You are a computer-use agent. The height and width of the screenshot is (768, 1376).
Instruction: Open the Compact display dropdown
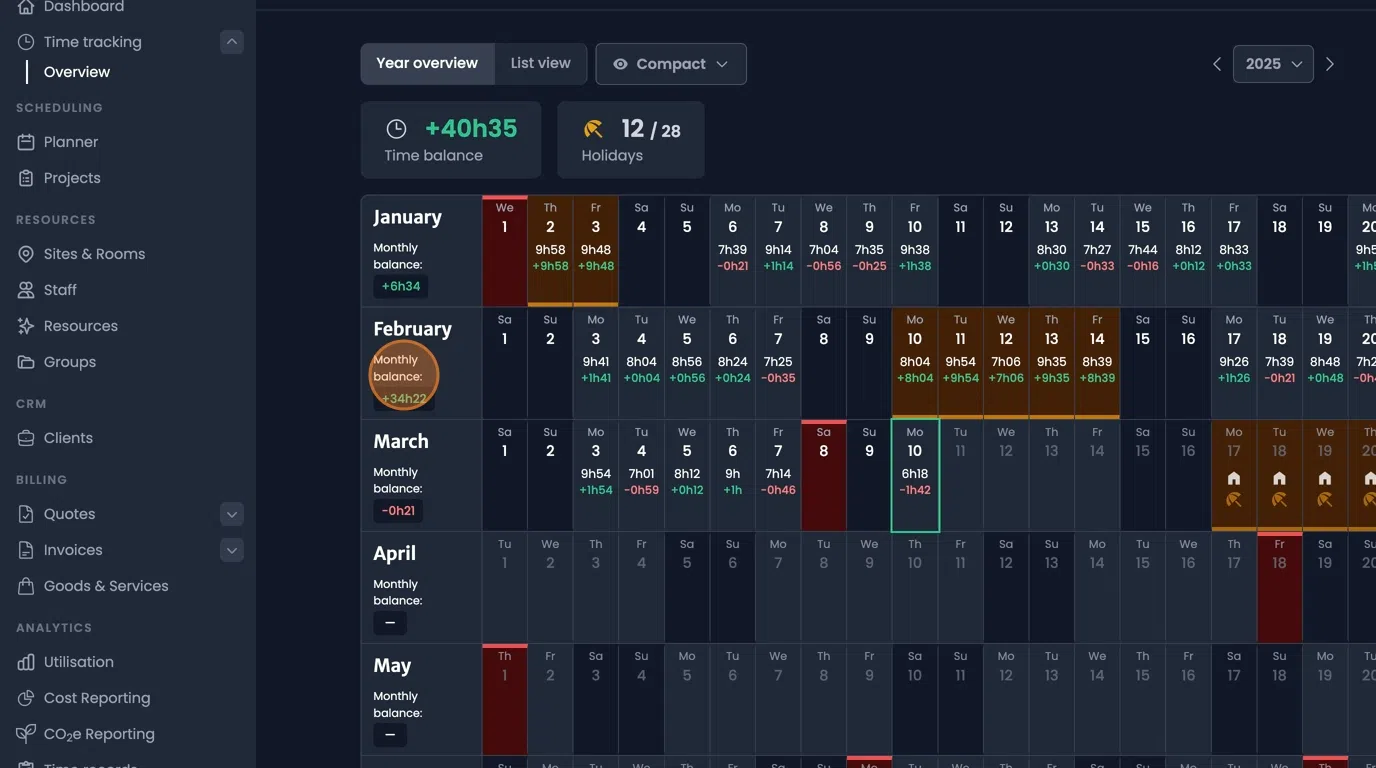click(x=671, y=63)
